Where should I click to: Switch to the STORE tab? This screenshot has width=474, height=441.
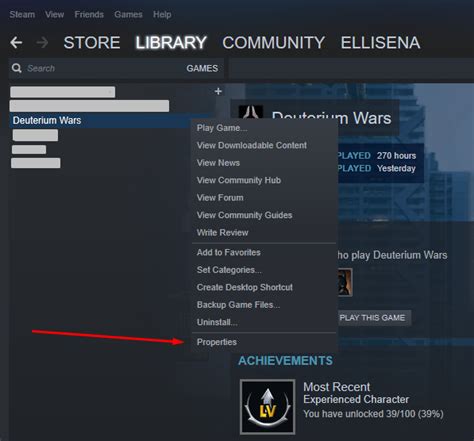click(92, 43)
